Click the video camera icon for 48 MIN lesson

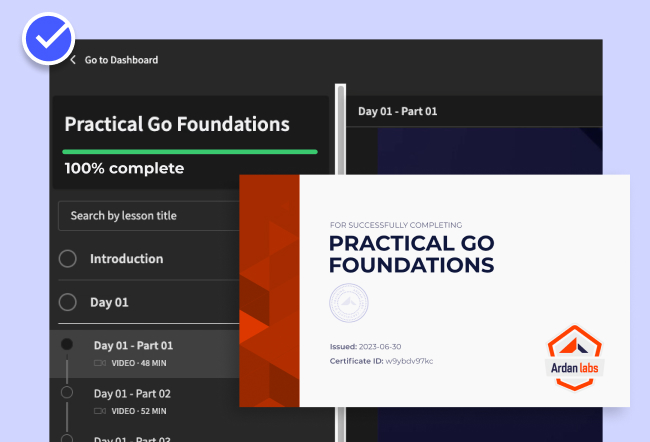tap(100, 363)
